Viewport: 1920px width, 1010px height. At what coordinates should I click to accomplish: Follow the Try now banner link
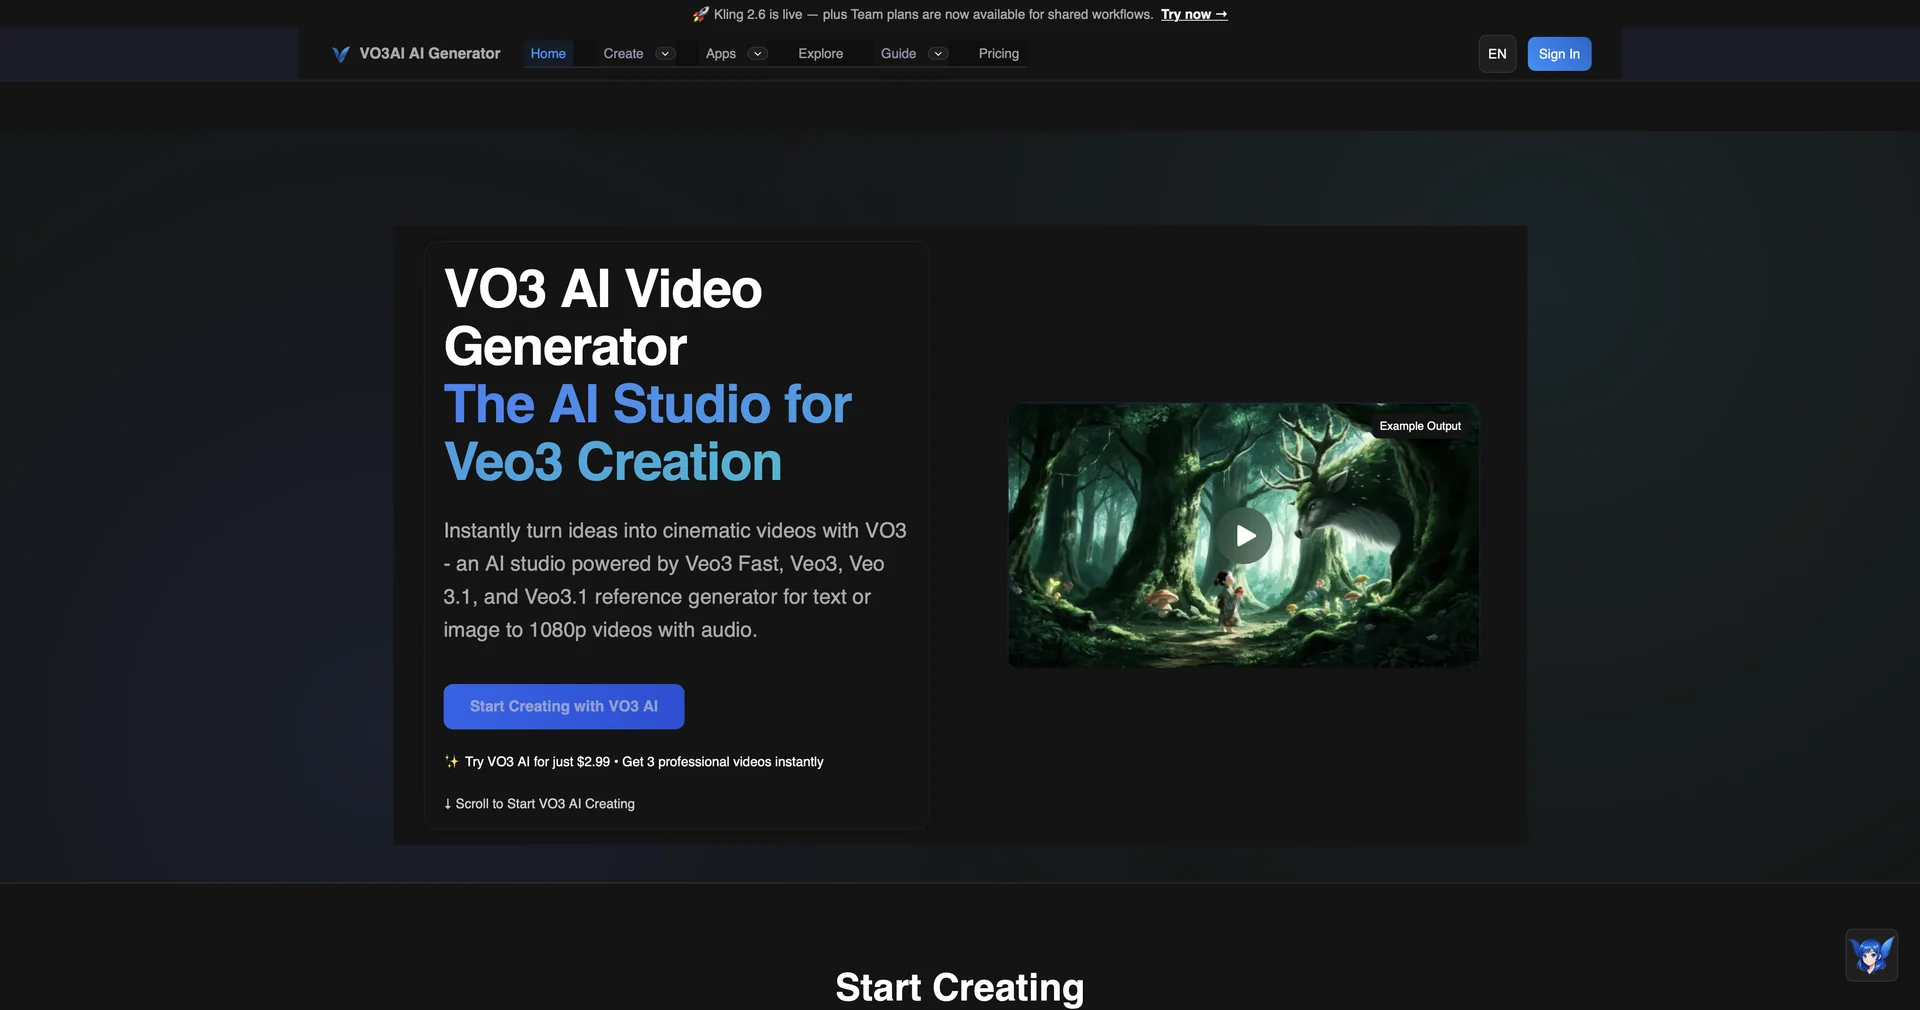tap(1194, 14)
